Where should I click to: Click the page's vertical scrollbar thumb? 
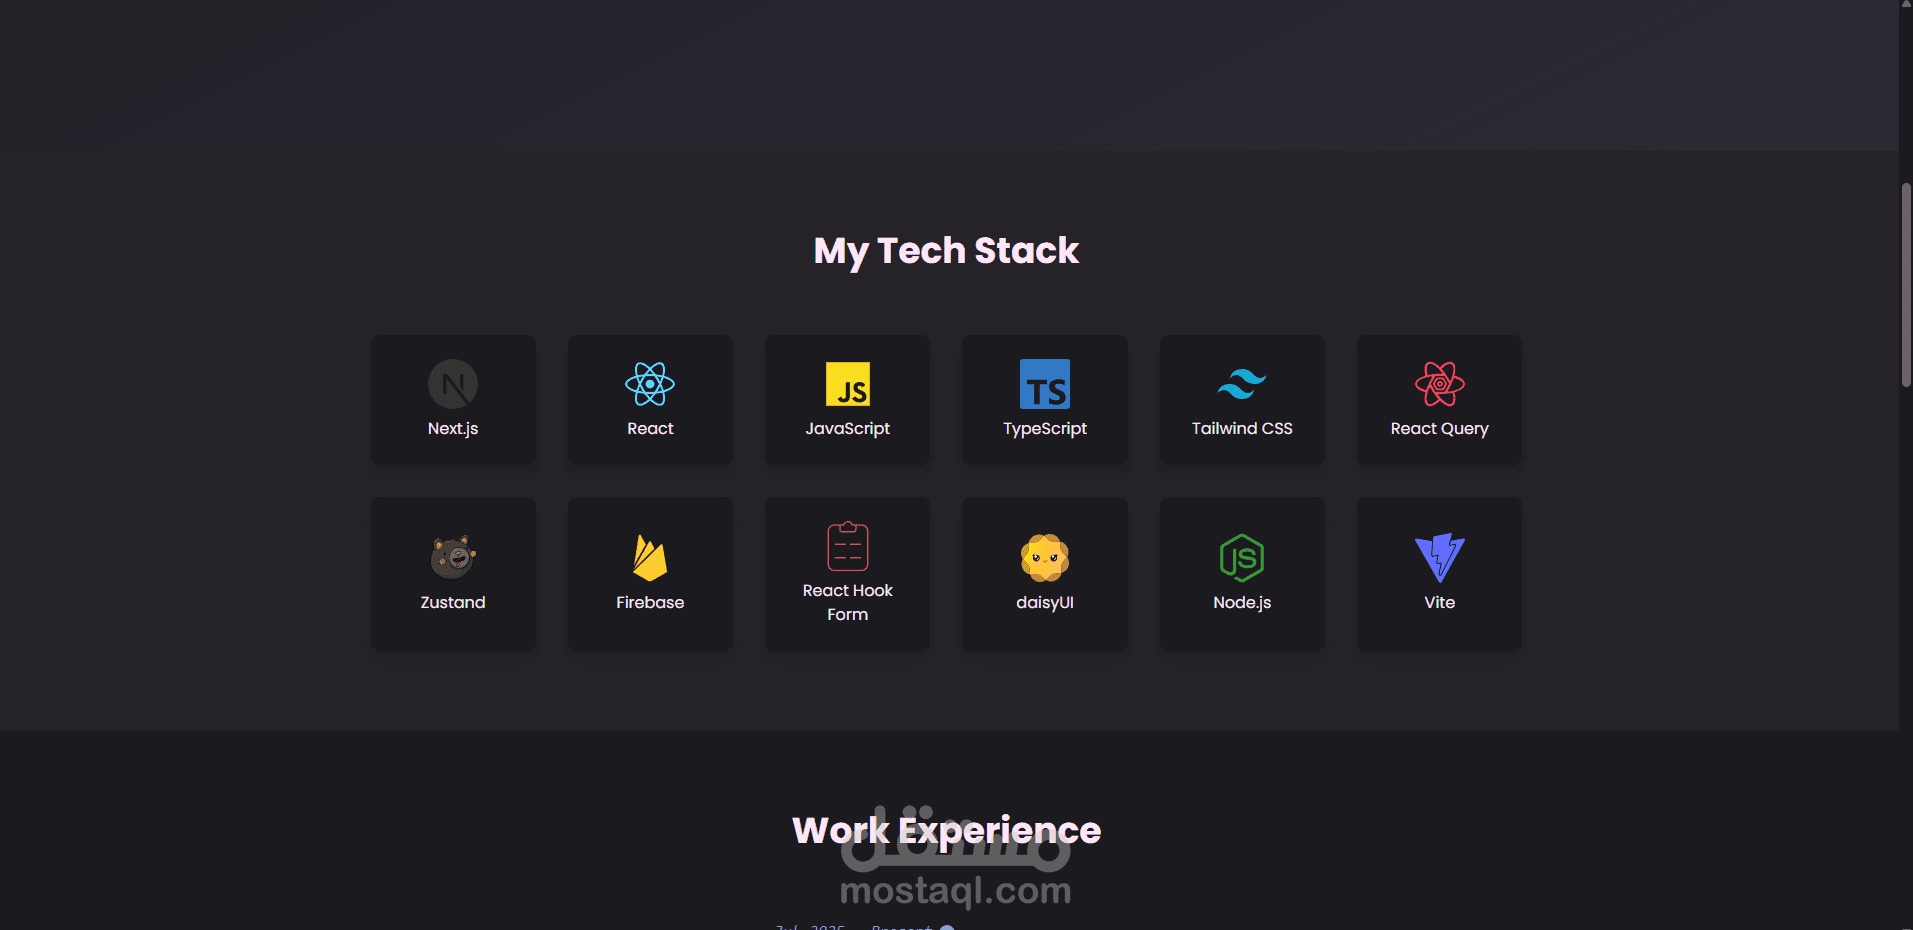(1906, 285)
